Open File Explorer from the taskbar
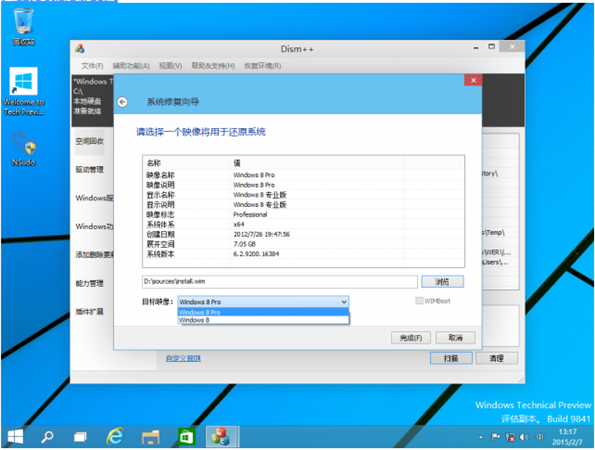Viewport: 595px width, 450px height. (x=151, y=437)
